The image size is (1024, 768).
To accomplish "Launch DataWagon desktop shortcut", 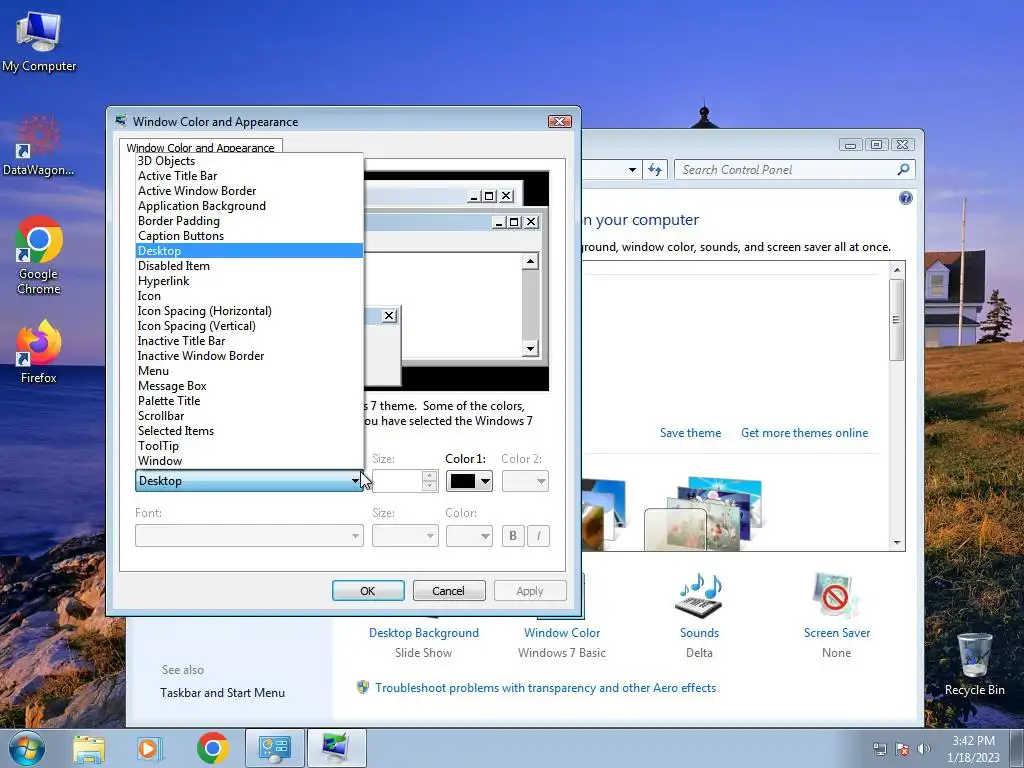I will tap(38, 146).
